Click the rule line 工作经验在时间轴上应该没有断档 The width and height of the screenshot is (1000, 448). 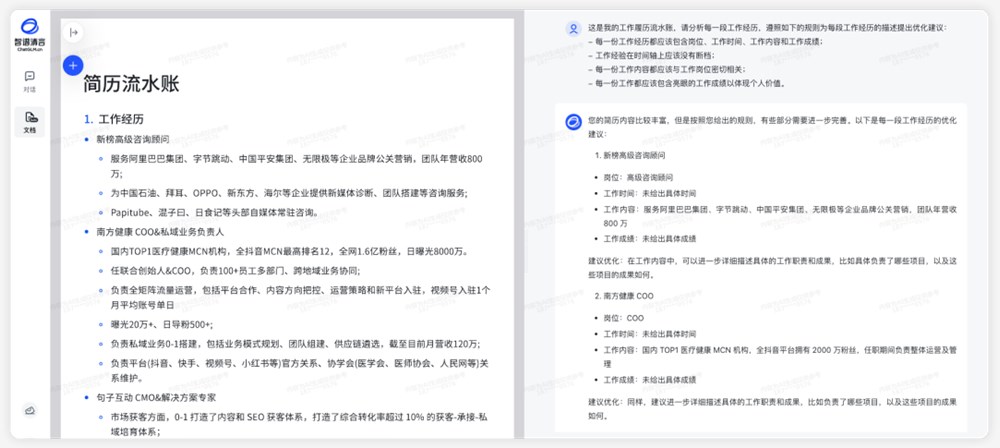[655, 56]
